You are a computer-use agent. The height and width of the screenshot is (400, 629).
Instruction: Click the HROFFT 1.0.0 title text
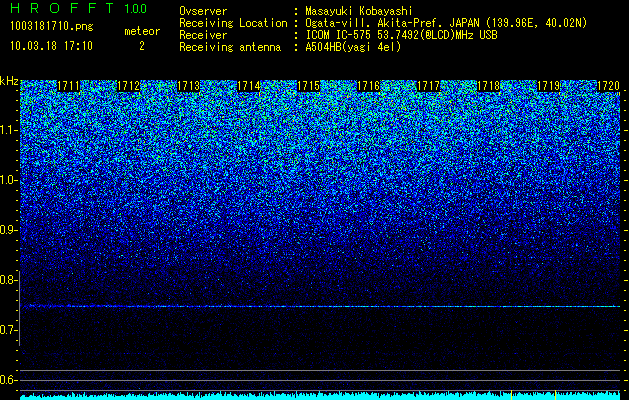(79, 8)
